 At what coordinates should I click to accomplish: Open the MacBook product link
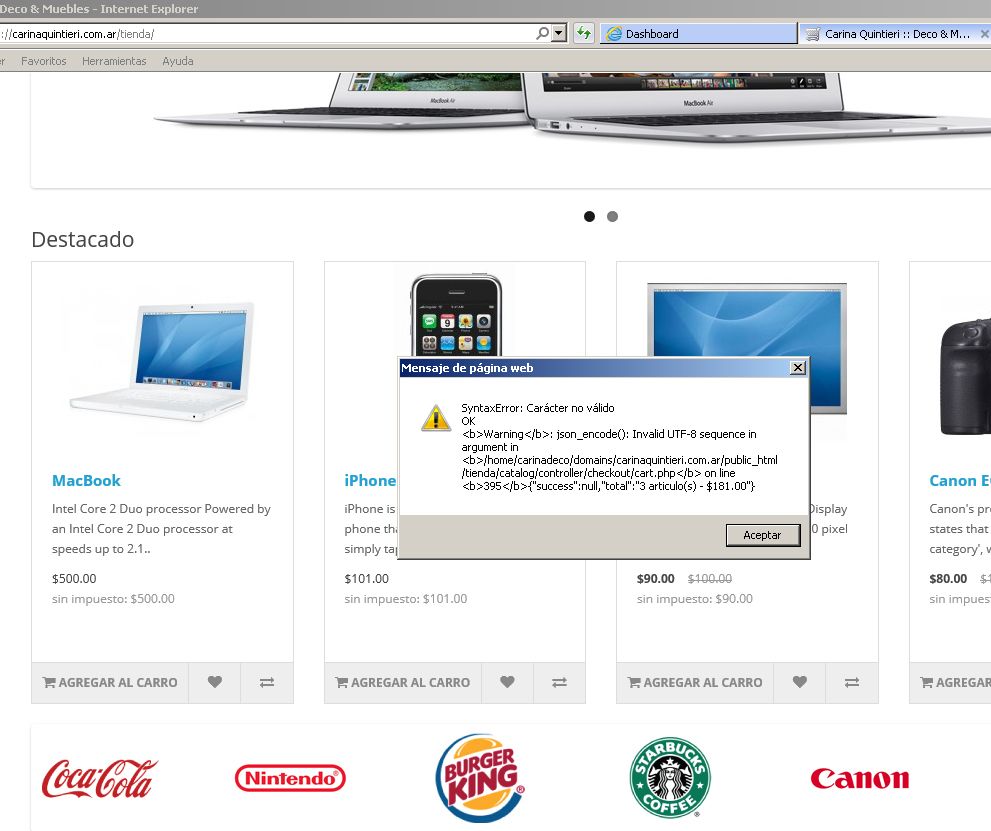86,481
